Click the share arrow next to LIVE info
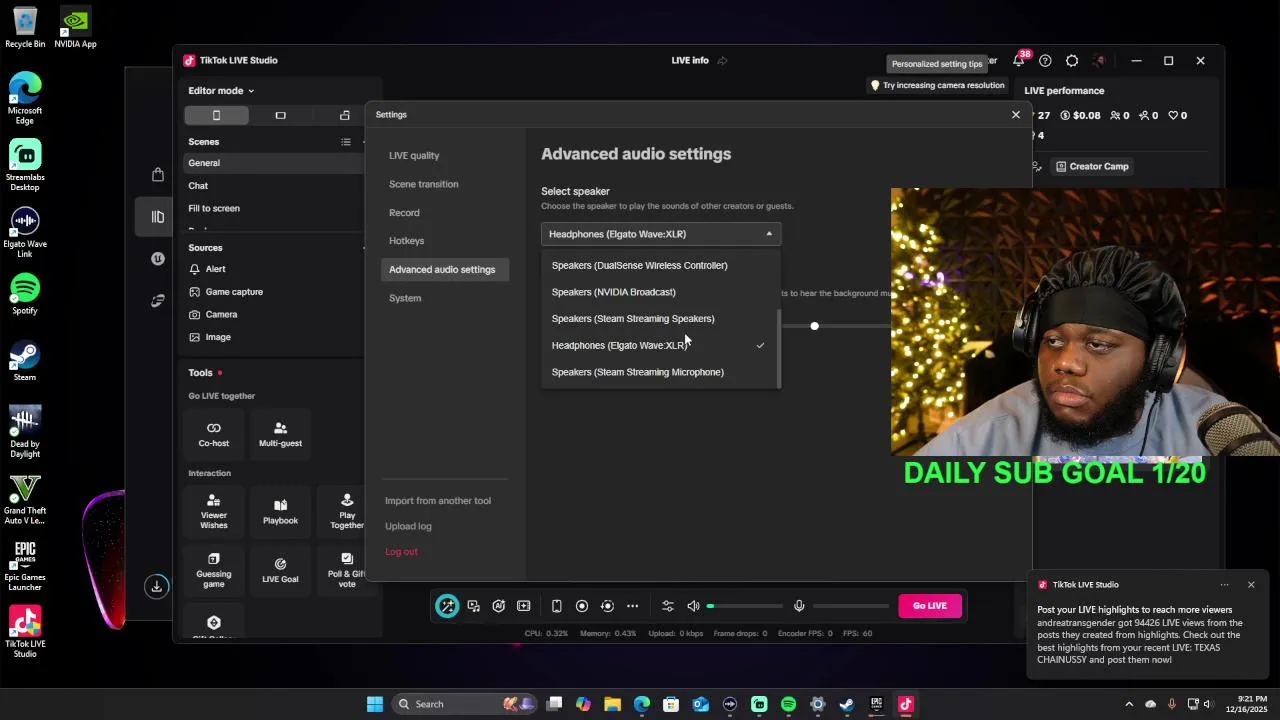This screenshot has height=720, width=1280. (722, 61)
